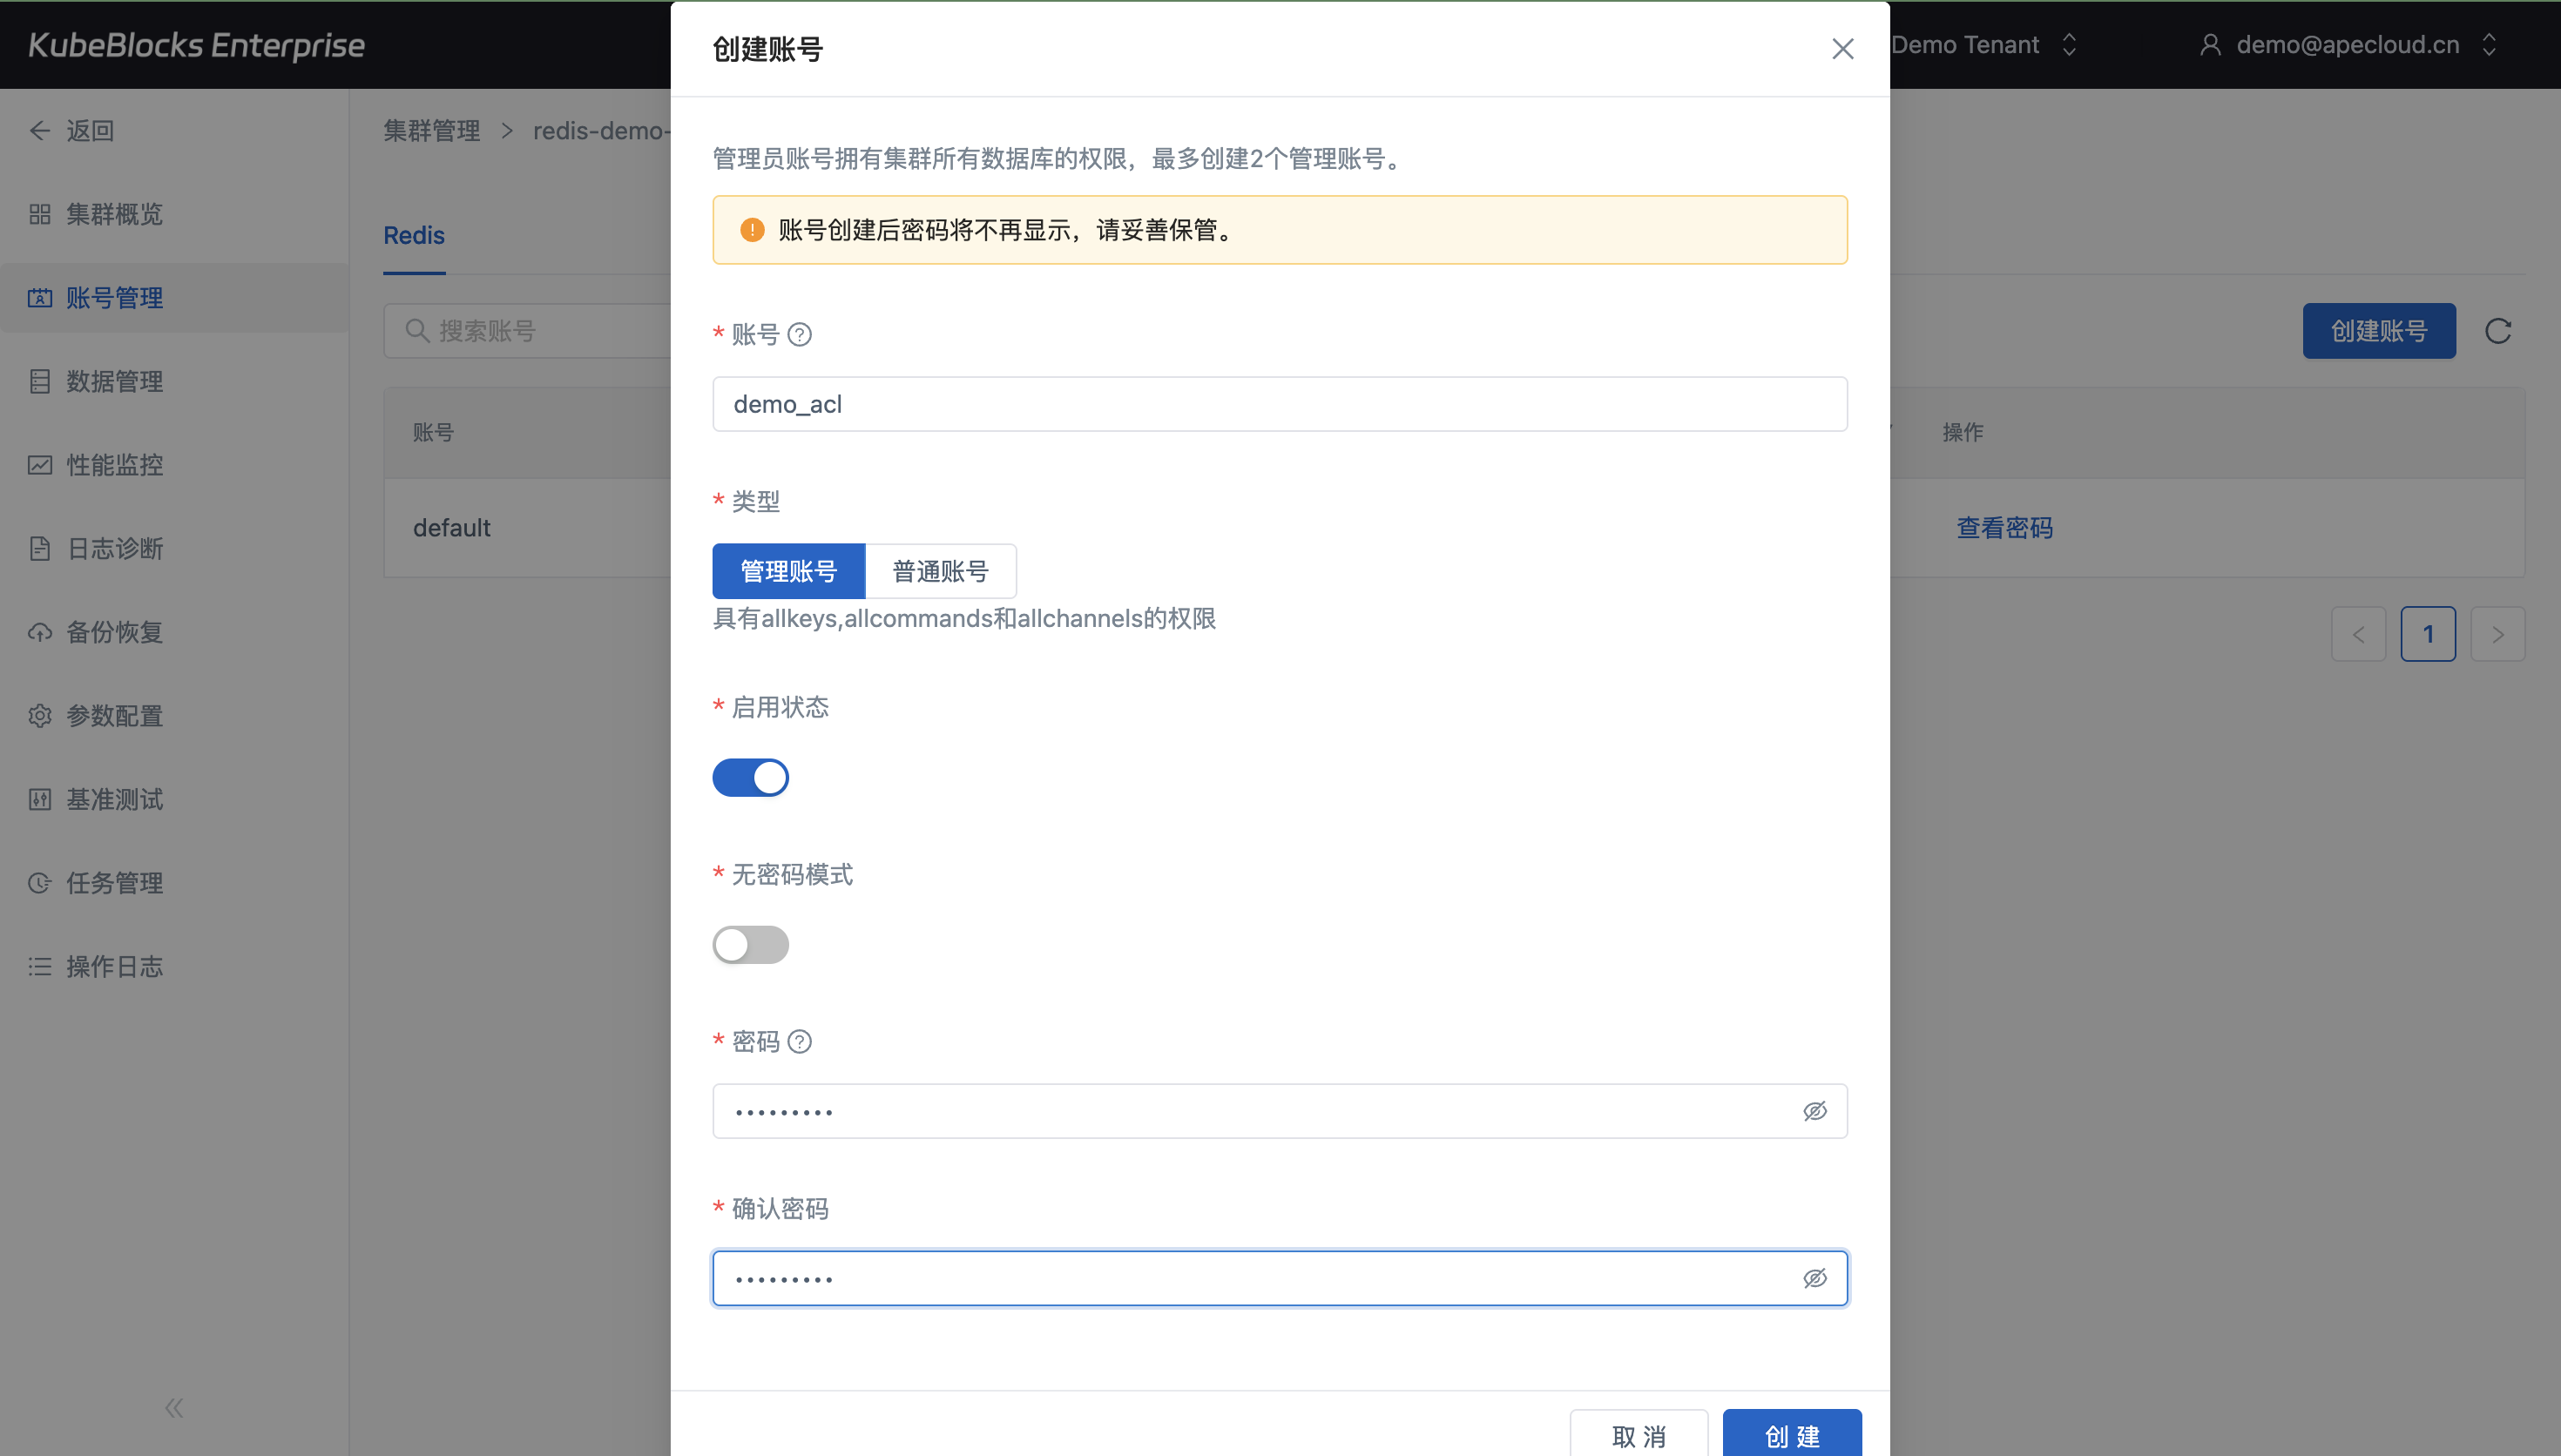The height and width of the screenshot is (1456, 2561).
Task: Collapse the left sidebar with double chevron
Action: pos(174,1408)
